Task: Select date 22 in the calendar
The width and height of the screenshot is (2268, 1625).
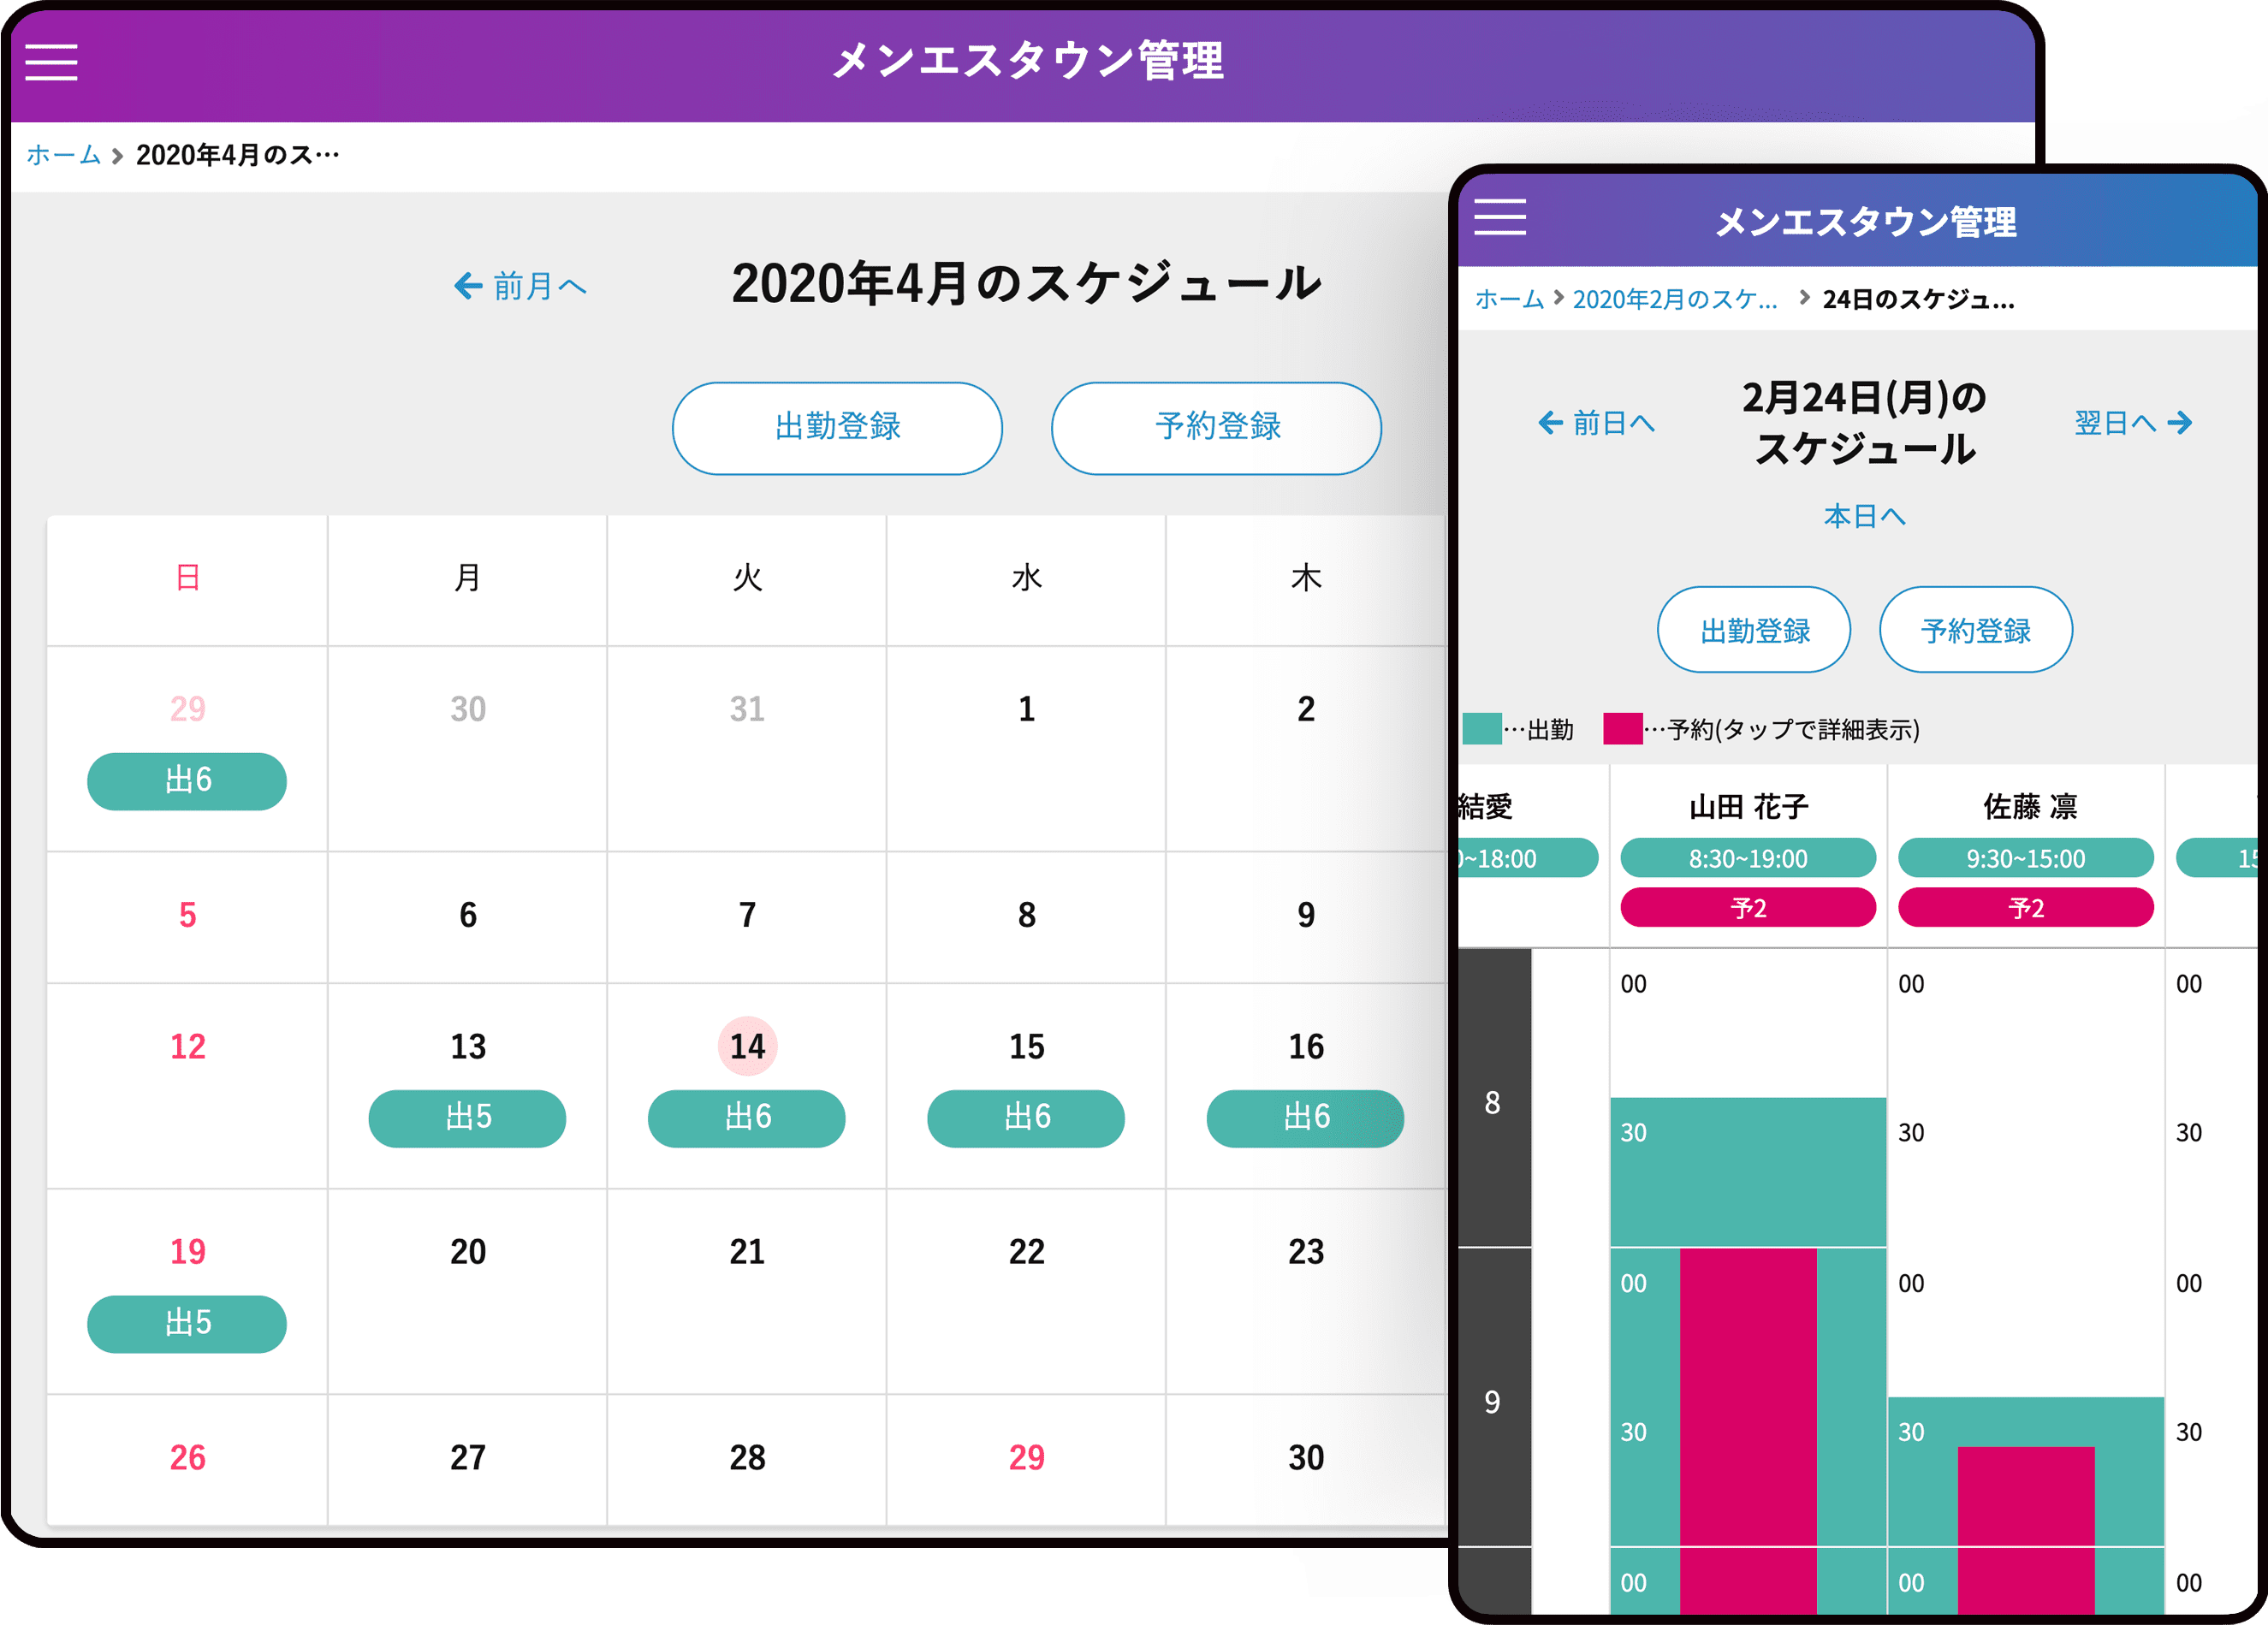Action: point(1026,1252)
